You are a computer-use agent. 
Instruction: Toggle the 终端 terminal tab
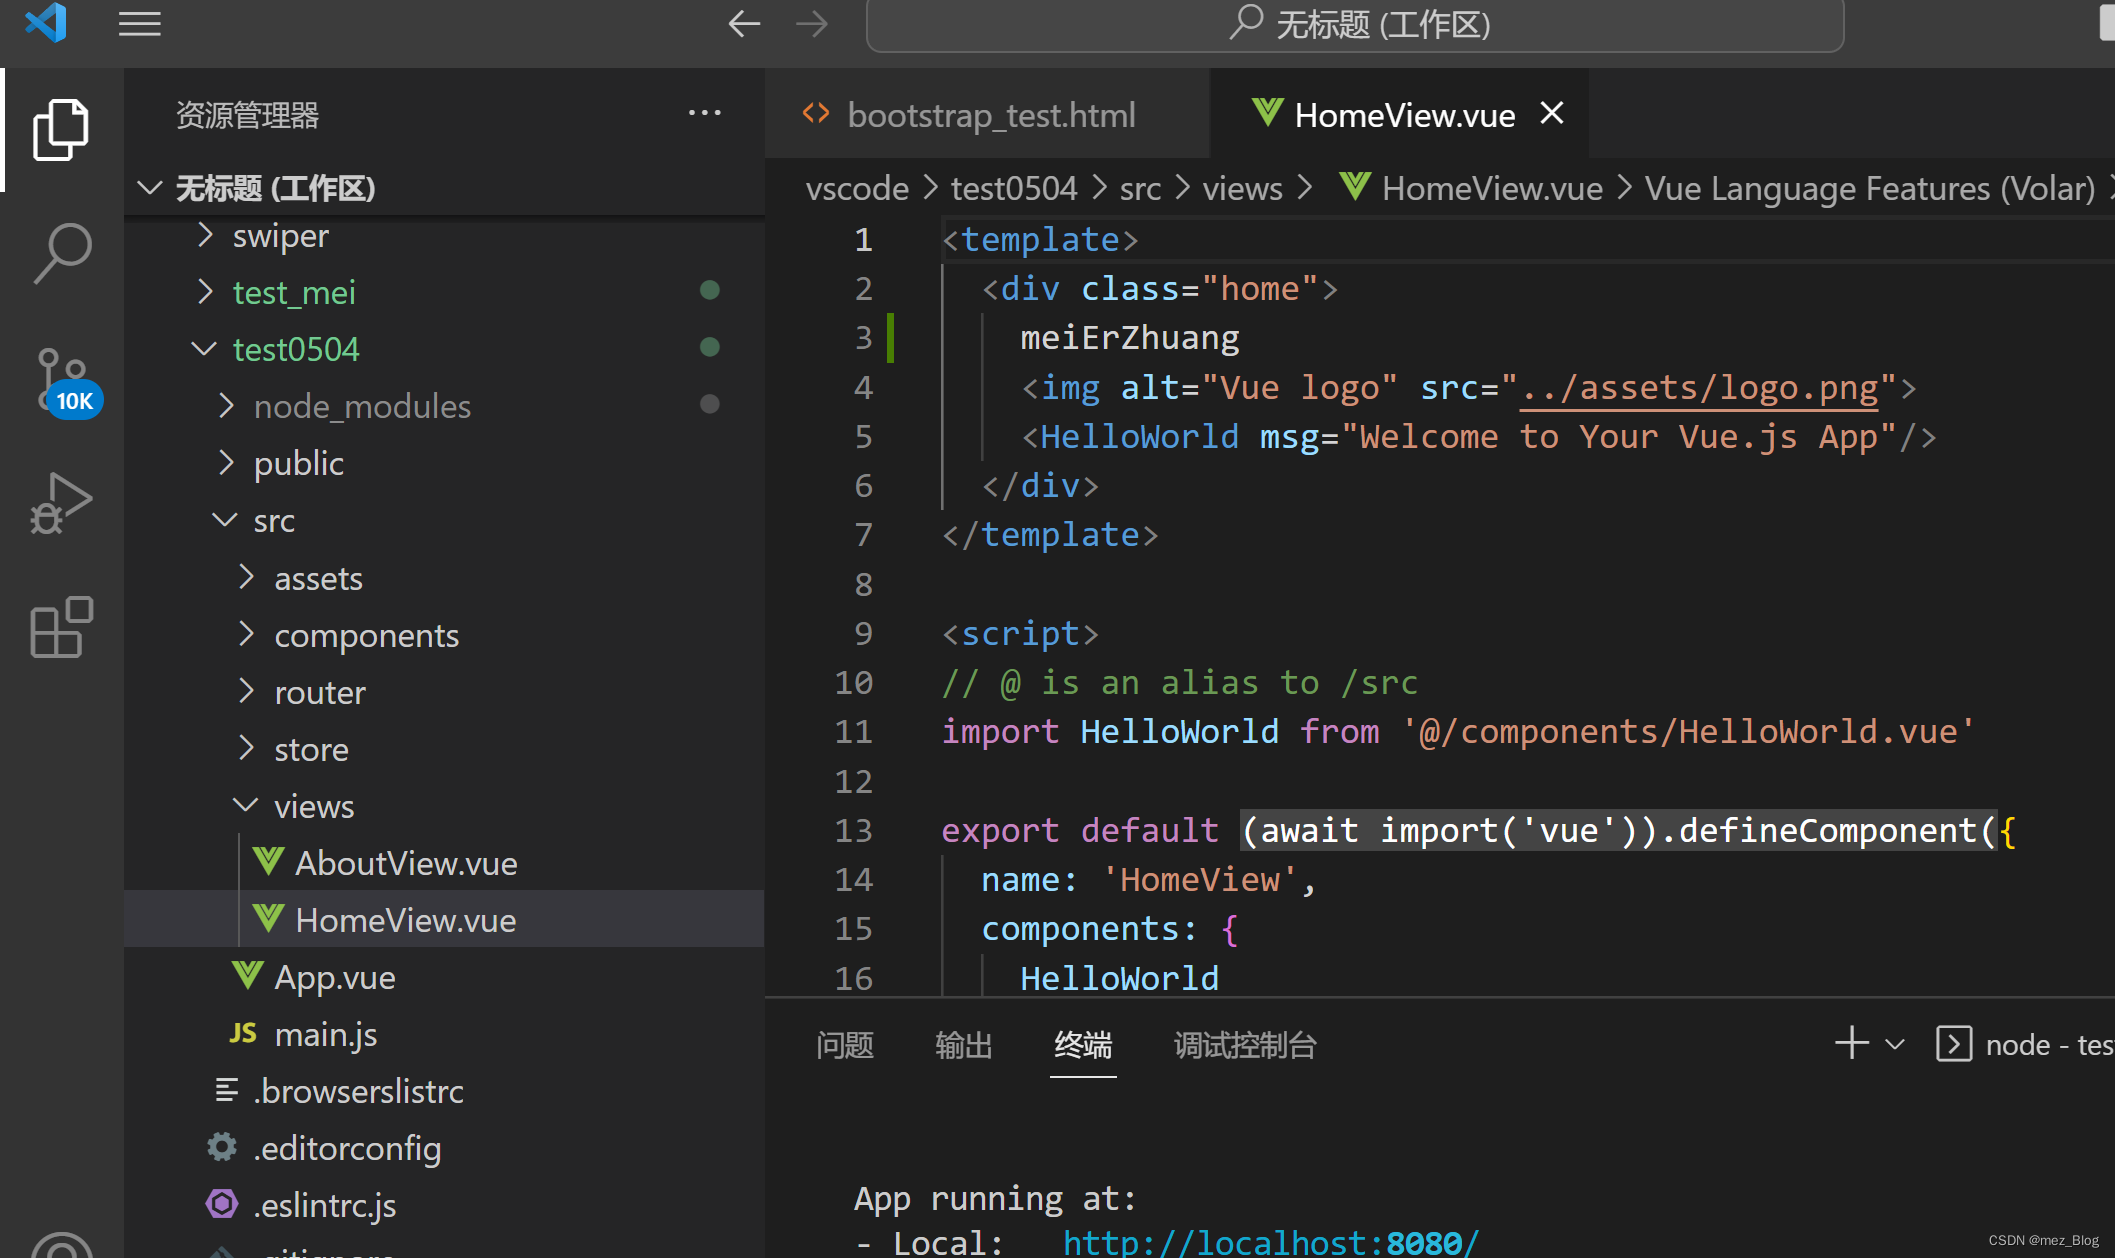coord(1085,1044)
